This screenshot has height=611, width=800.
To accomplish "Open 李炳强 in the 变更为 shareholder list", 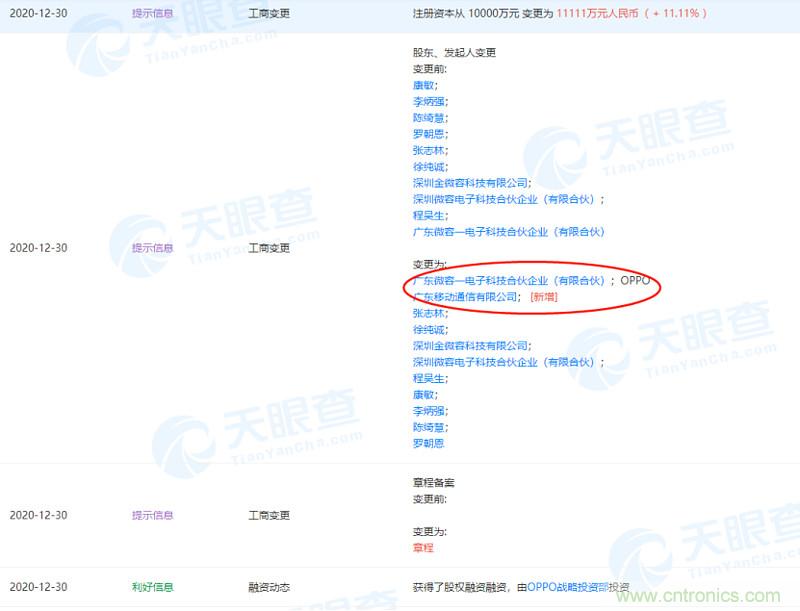I will coord(429,411).
